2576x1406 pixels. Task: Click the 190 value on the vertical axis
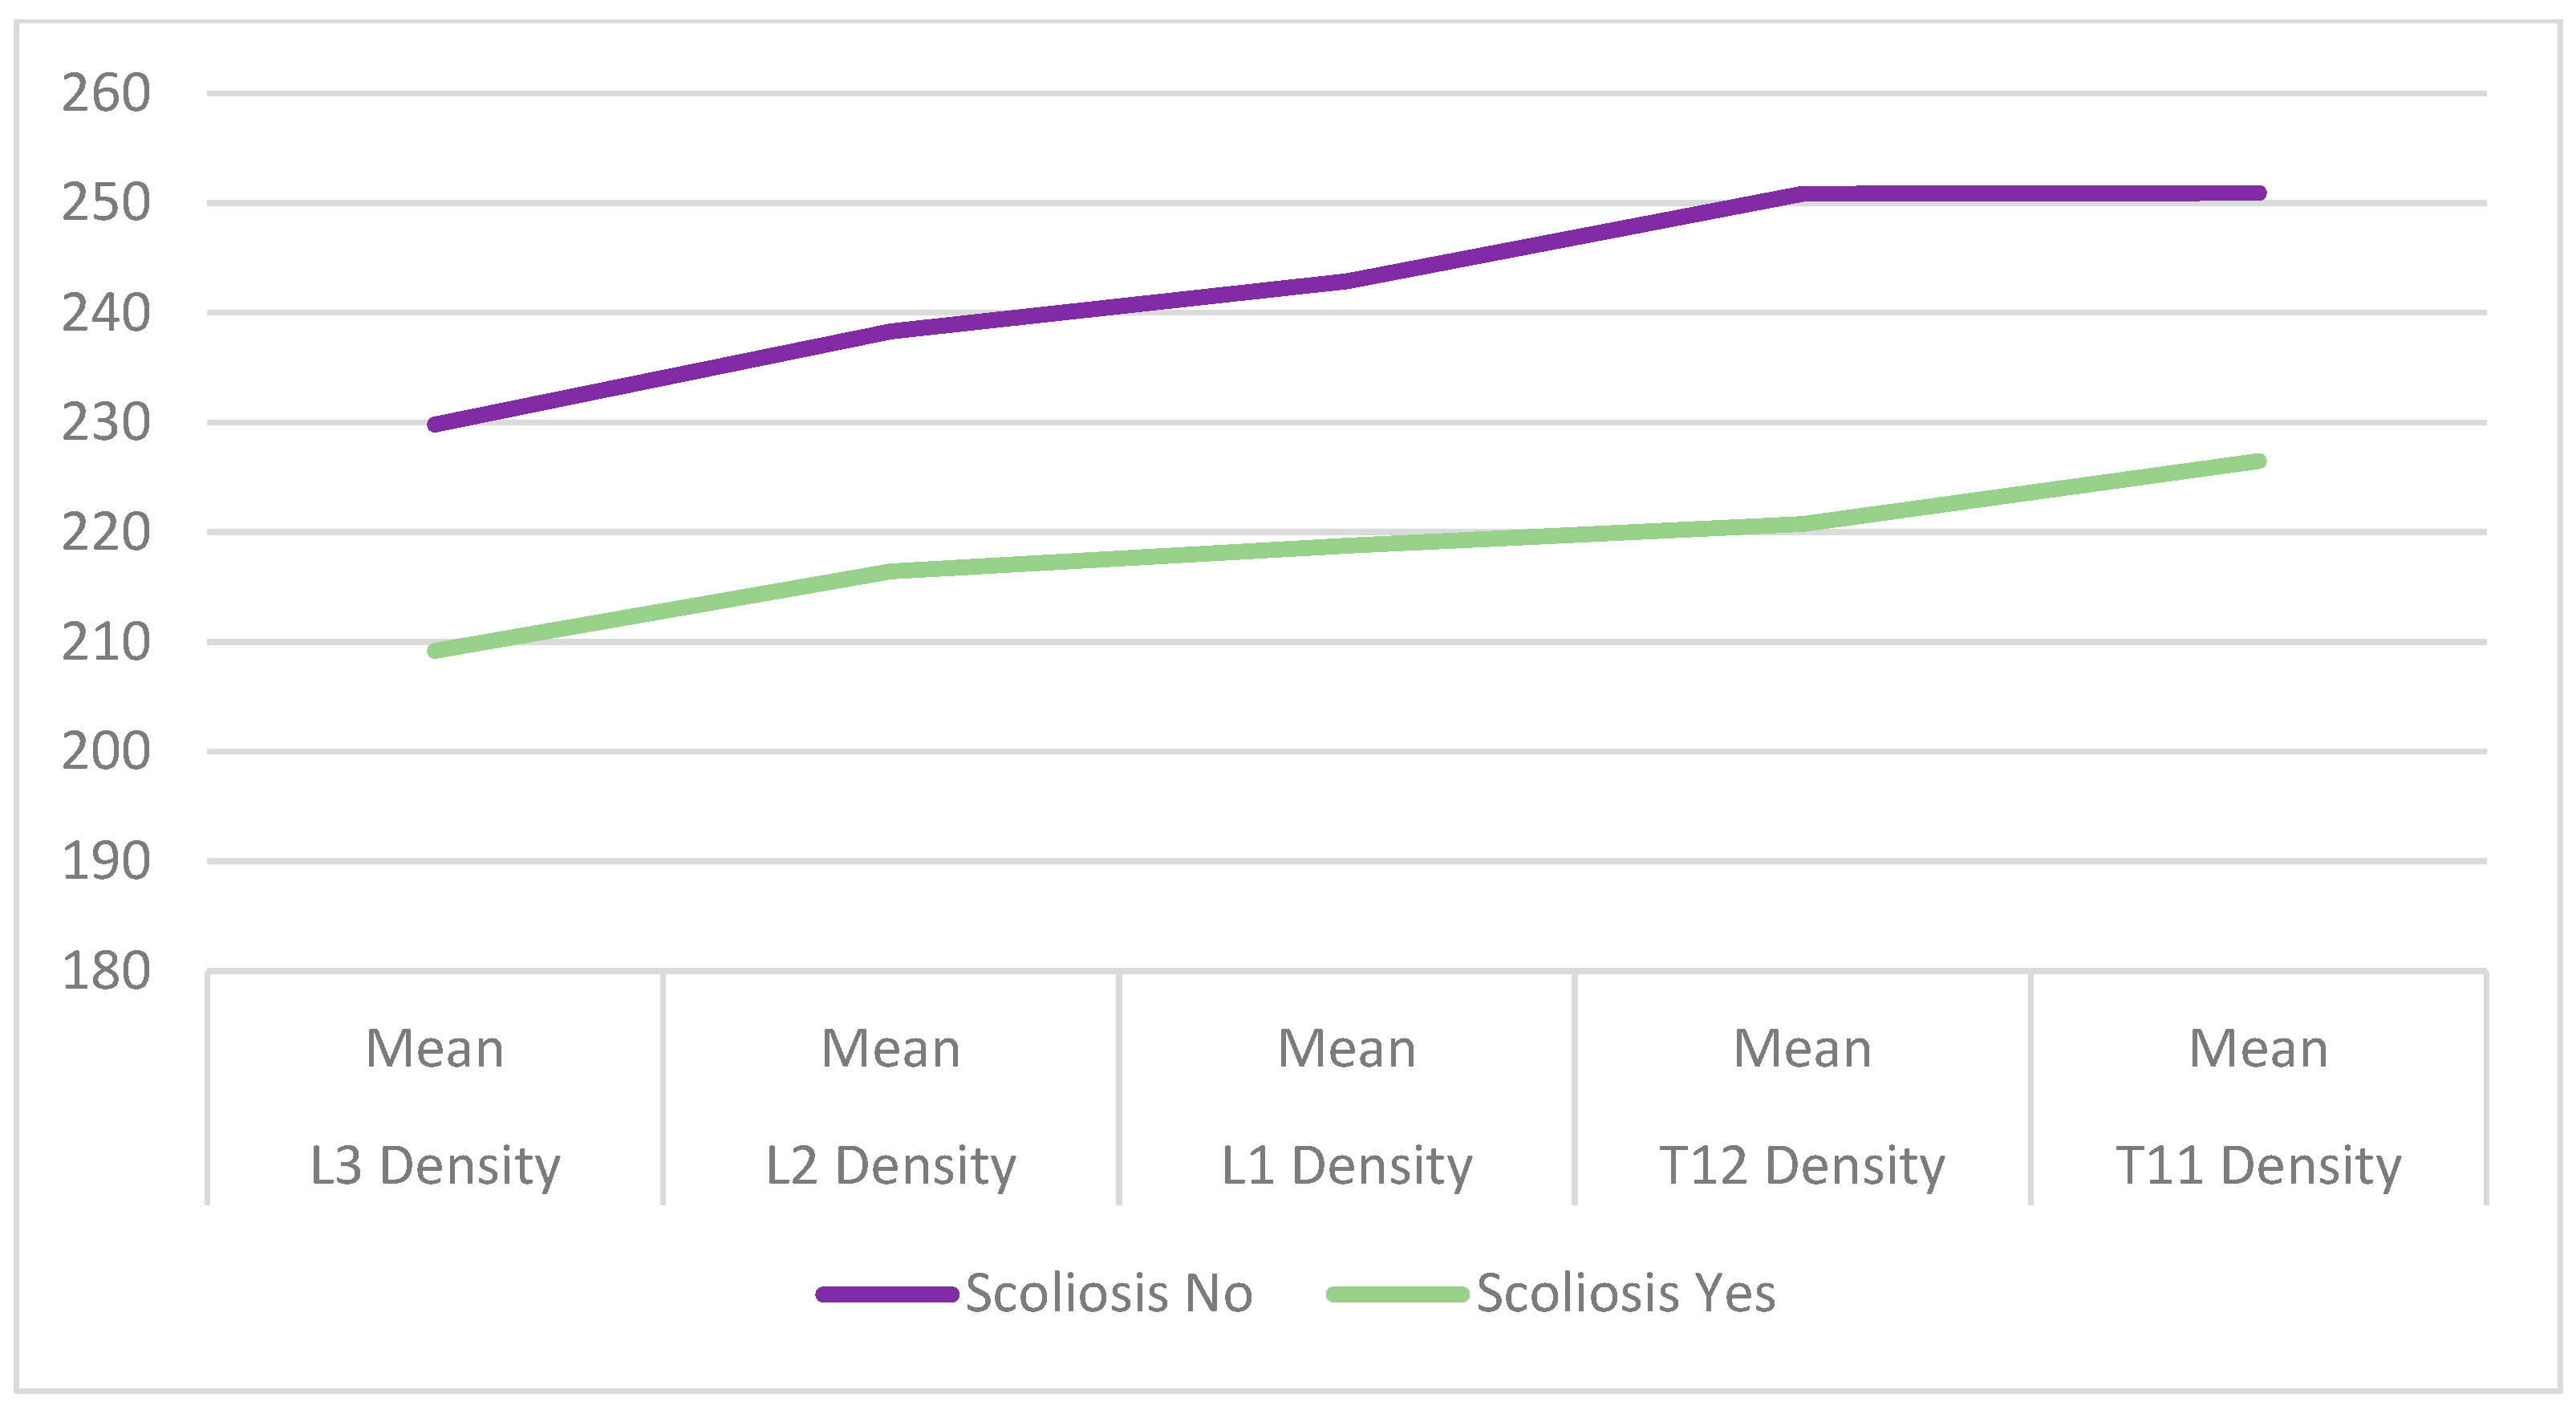pos(106,861)
